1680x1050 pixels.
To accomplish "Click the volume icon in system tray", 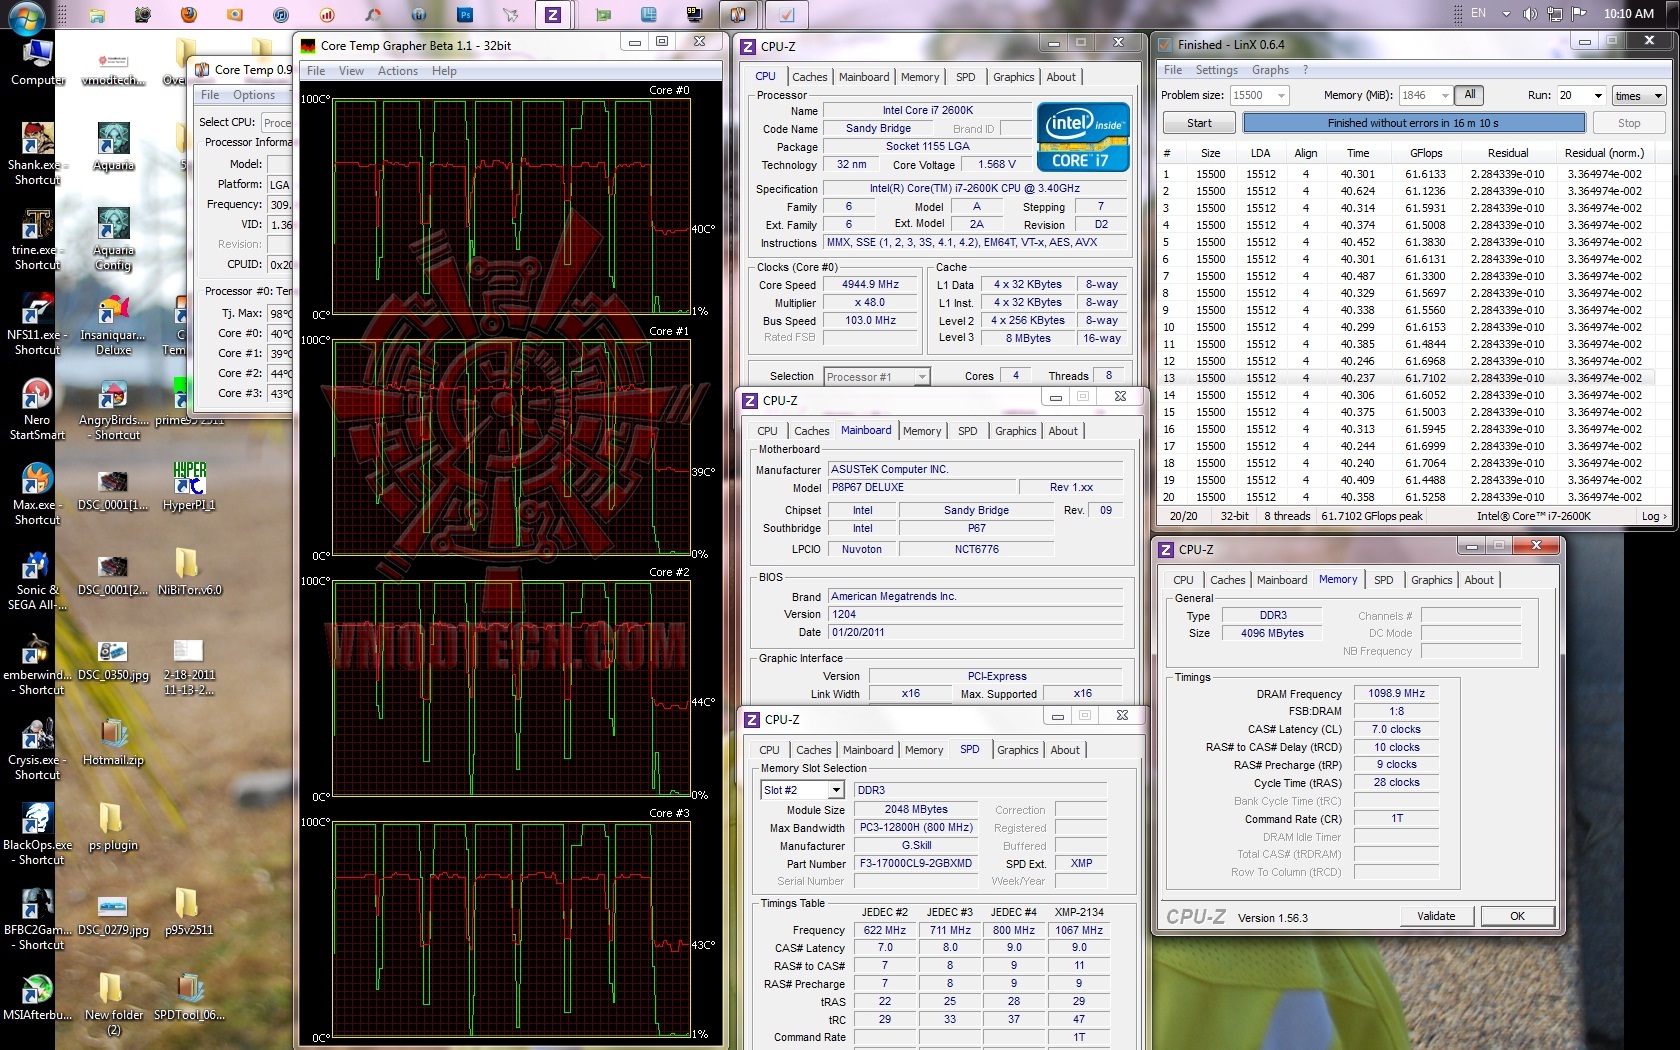I will click(x=1529, y=14).
